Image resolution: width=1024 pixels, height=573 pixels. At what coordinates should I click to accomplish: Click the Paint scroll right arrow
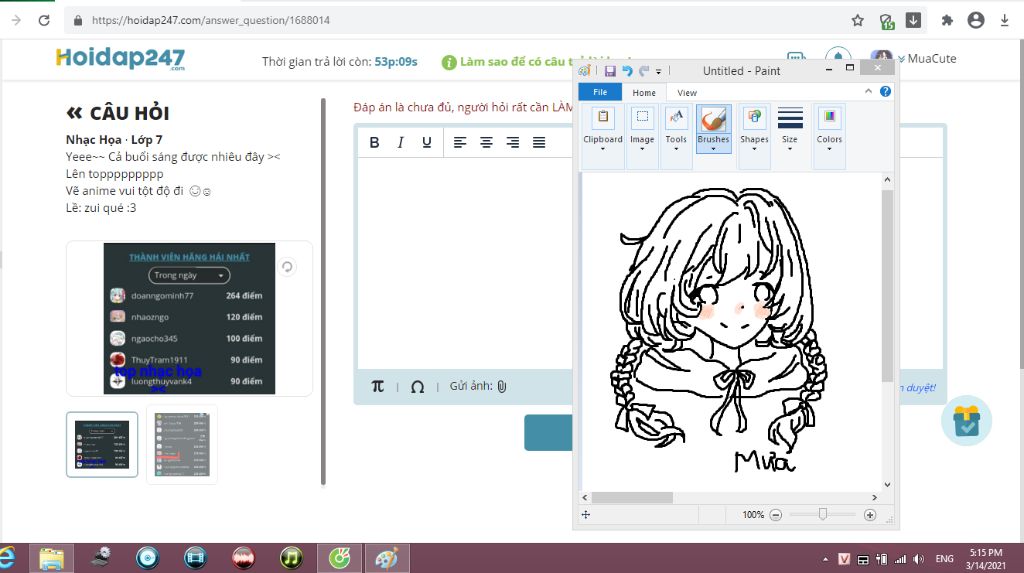pyautogui.click(x=874, y=498)
